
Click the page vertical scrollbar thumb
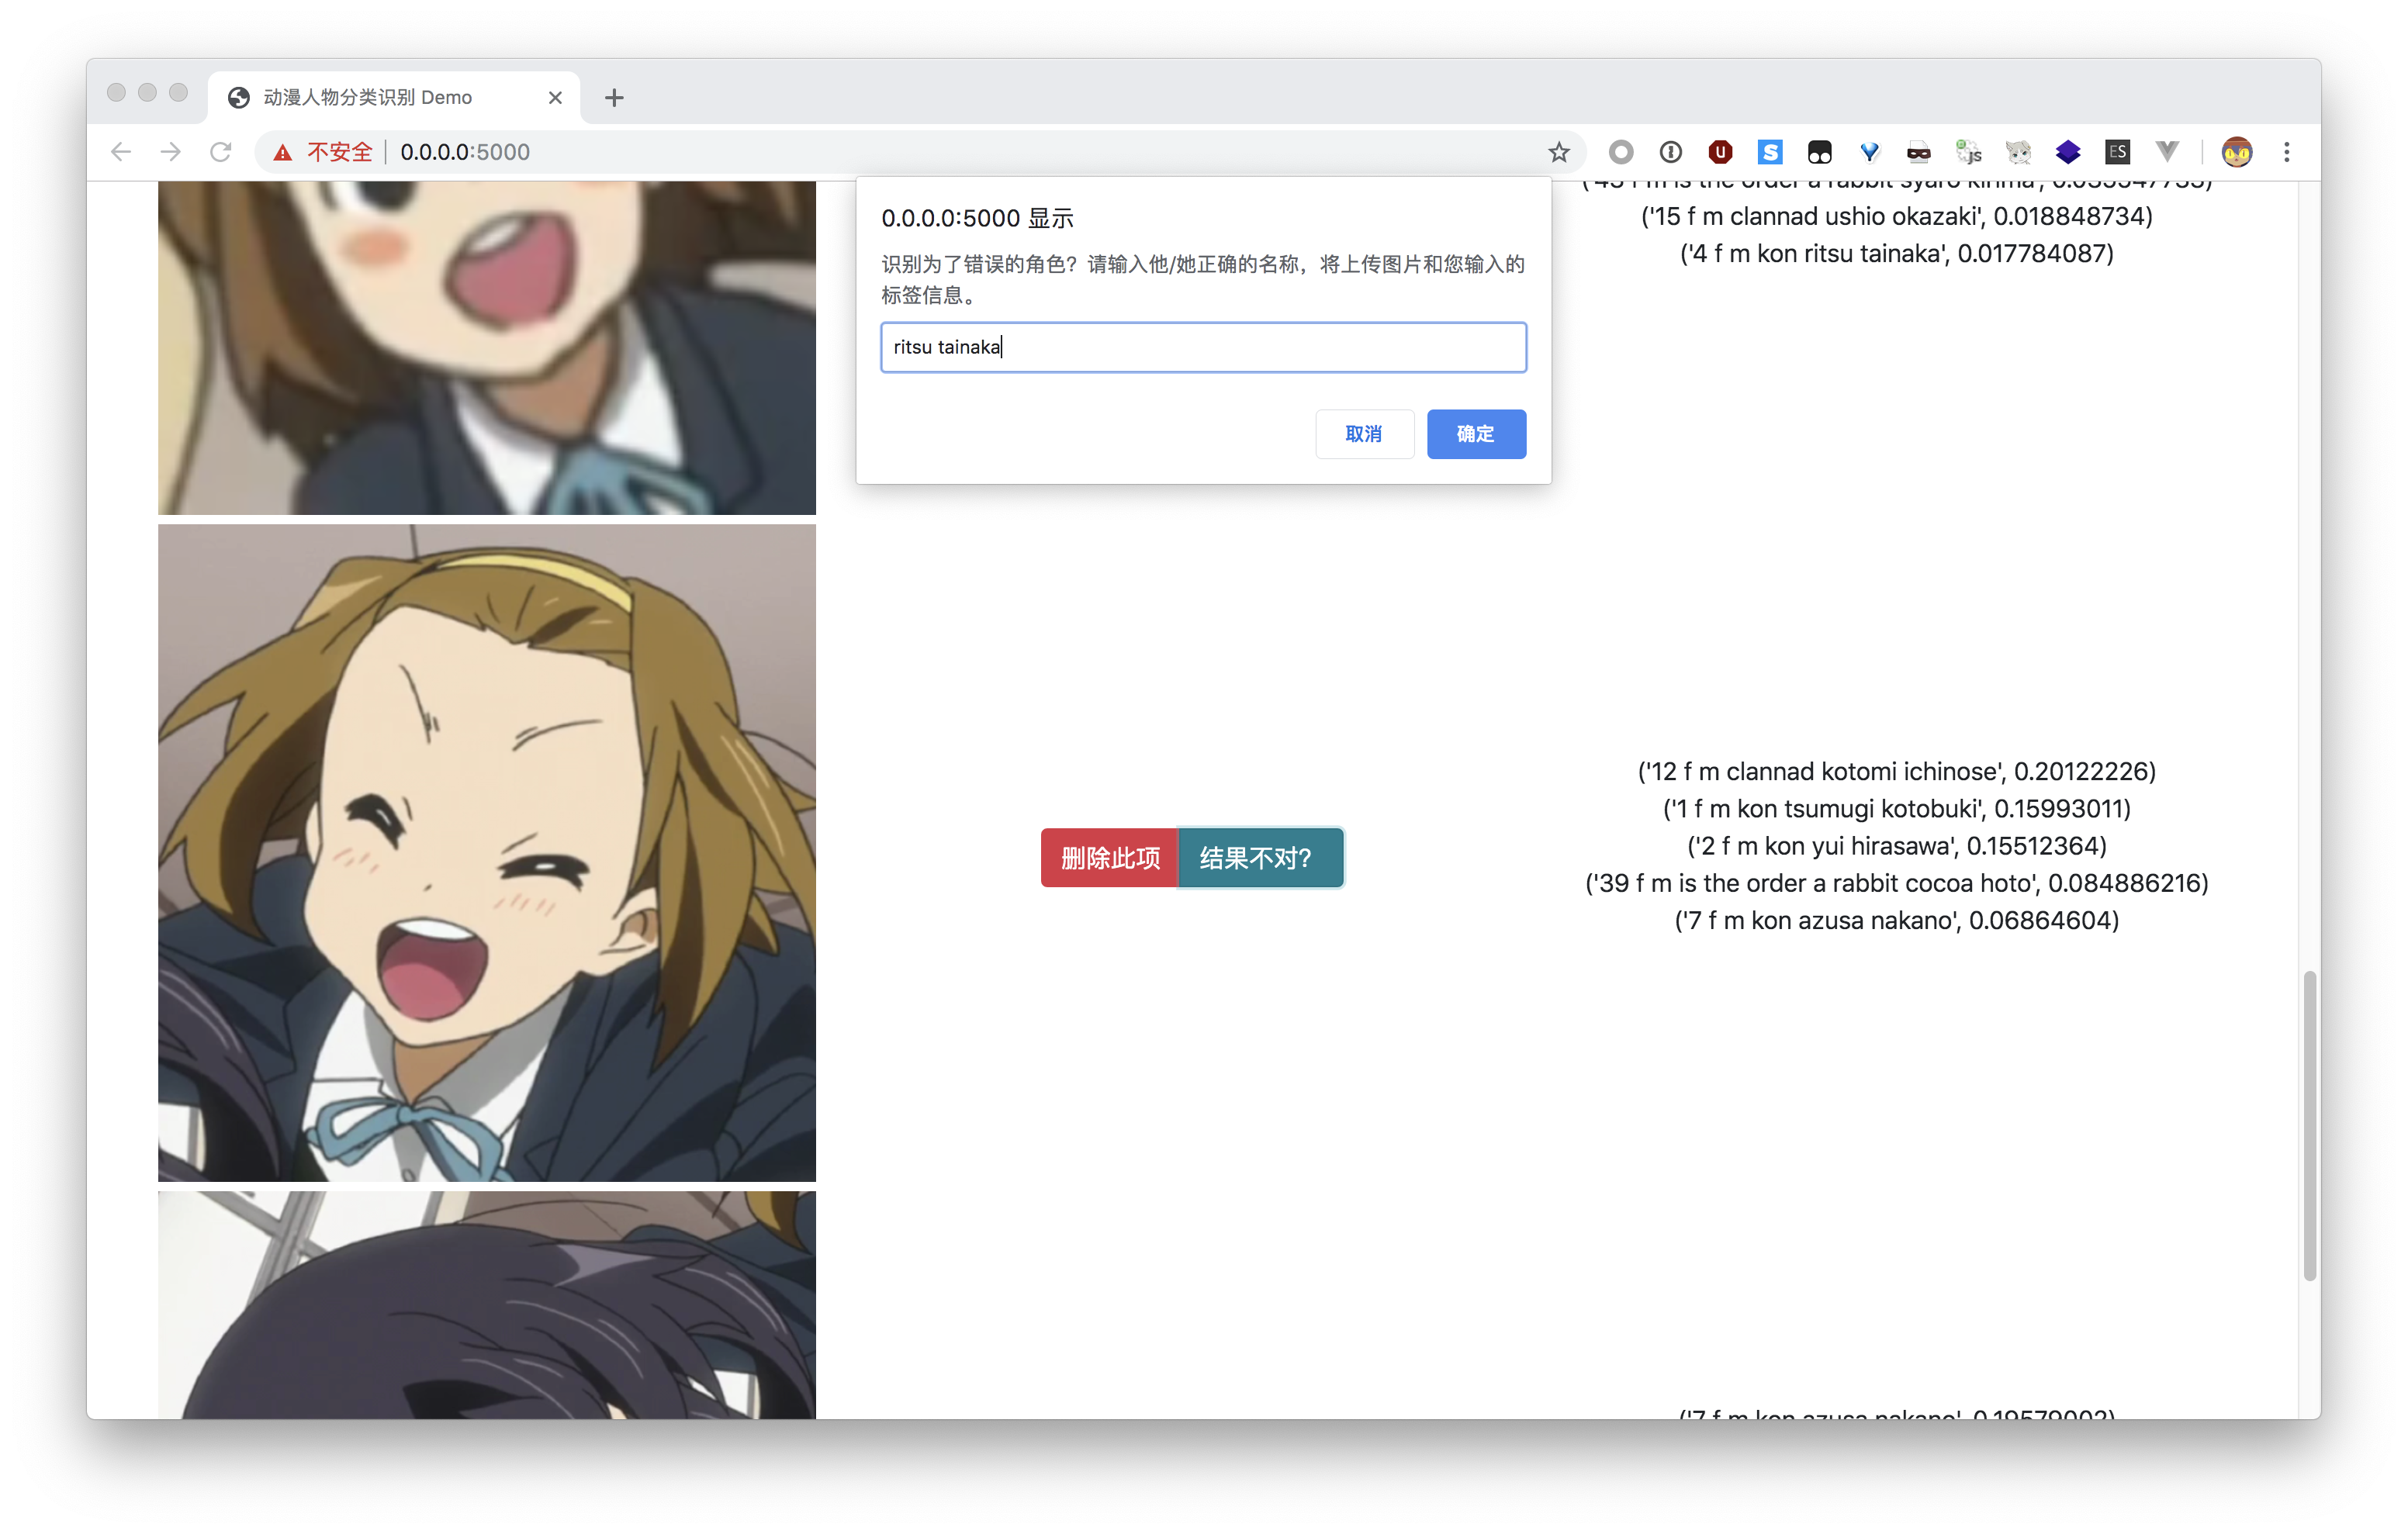pyautogui.click(x=2310, y=1125)
